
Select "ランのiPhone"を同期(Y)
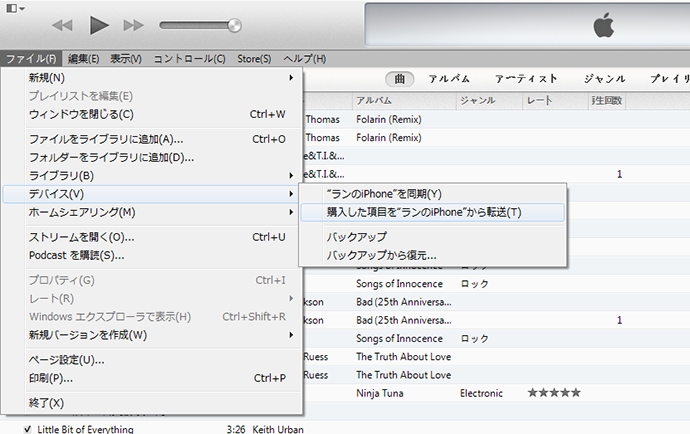433,194
